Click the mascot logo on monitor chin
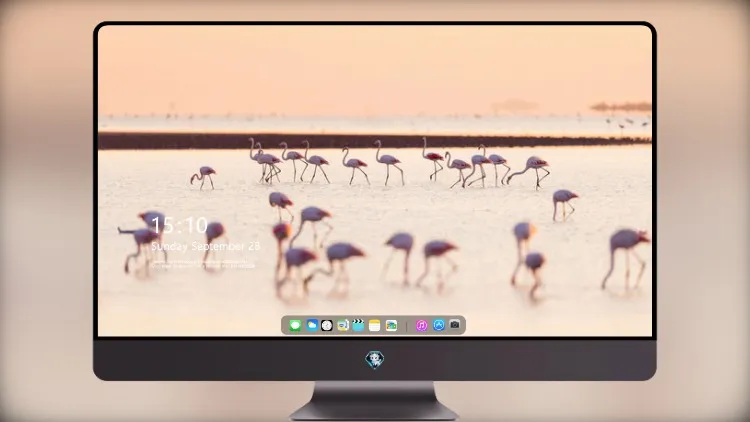750x422 pixels. point(375,360)
